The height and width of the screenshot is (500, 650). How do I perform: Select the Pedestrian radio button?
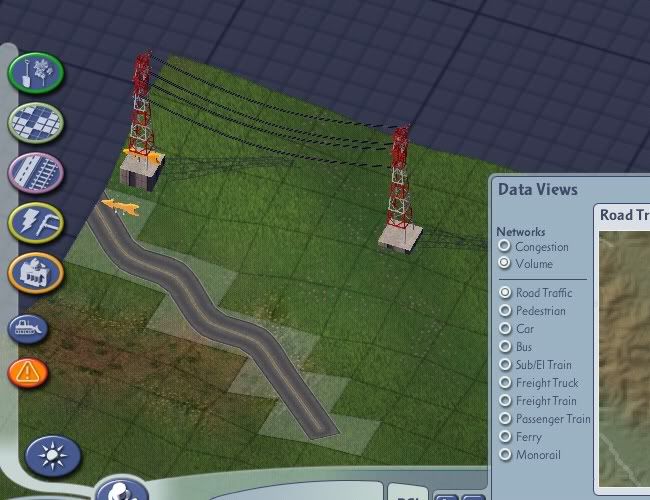pos(505,310)
